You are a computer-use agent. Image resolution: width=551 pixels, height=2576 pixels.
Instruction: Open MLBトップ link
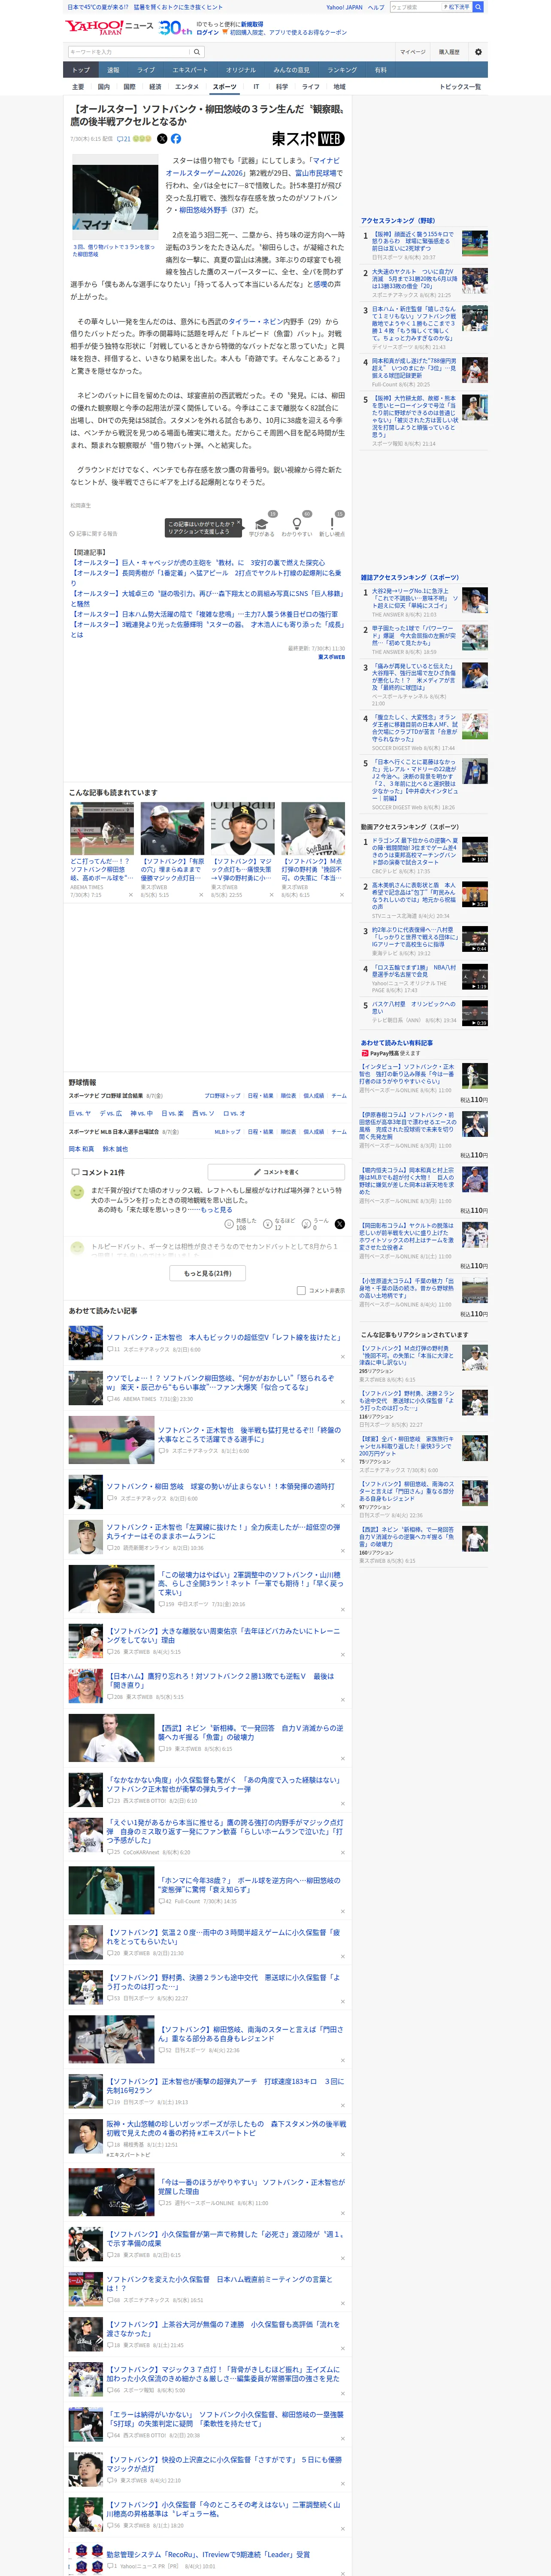(x=228, y=1132)
